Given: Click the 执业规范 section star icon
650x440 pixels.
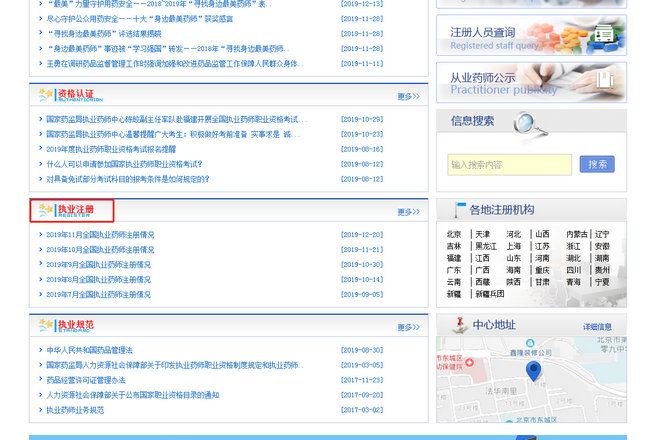Looking at the screenshot, I should point(45,326).
